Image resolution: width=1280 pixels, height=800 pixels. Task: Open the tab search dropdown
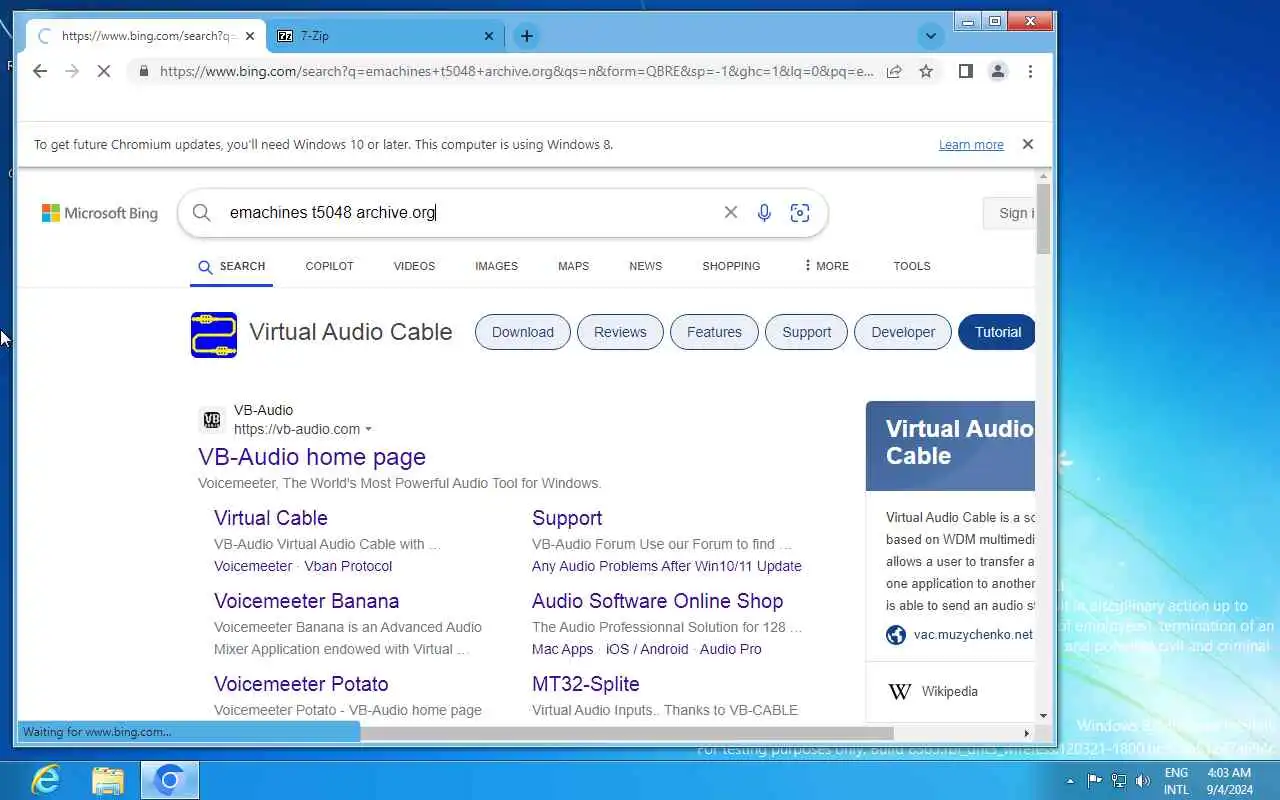click(x=930, y=36)
